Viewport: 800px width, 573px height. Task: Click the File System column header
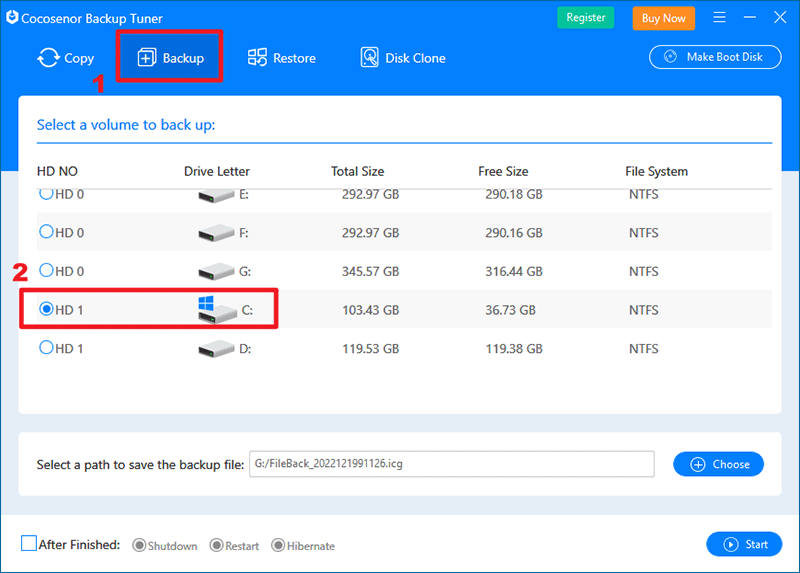(656, 171)
